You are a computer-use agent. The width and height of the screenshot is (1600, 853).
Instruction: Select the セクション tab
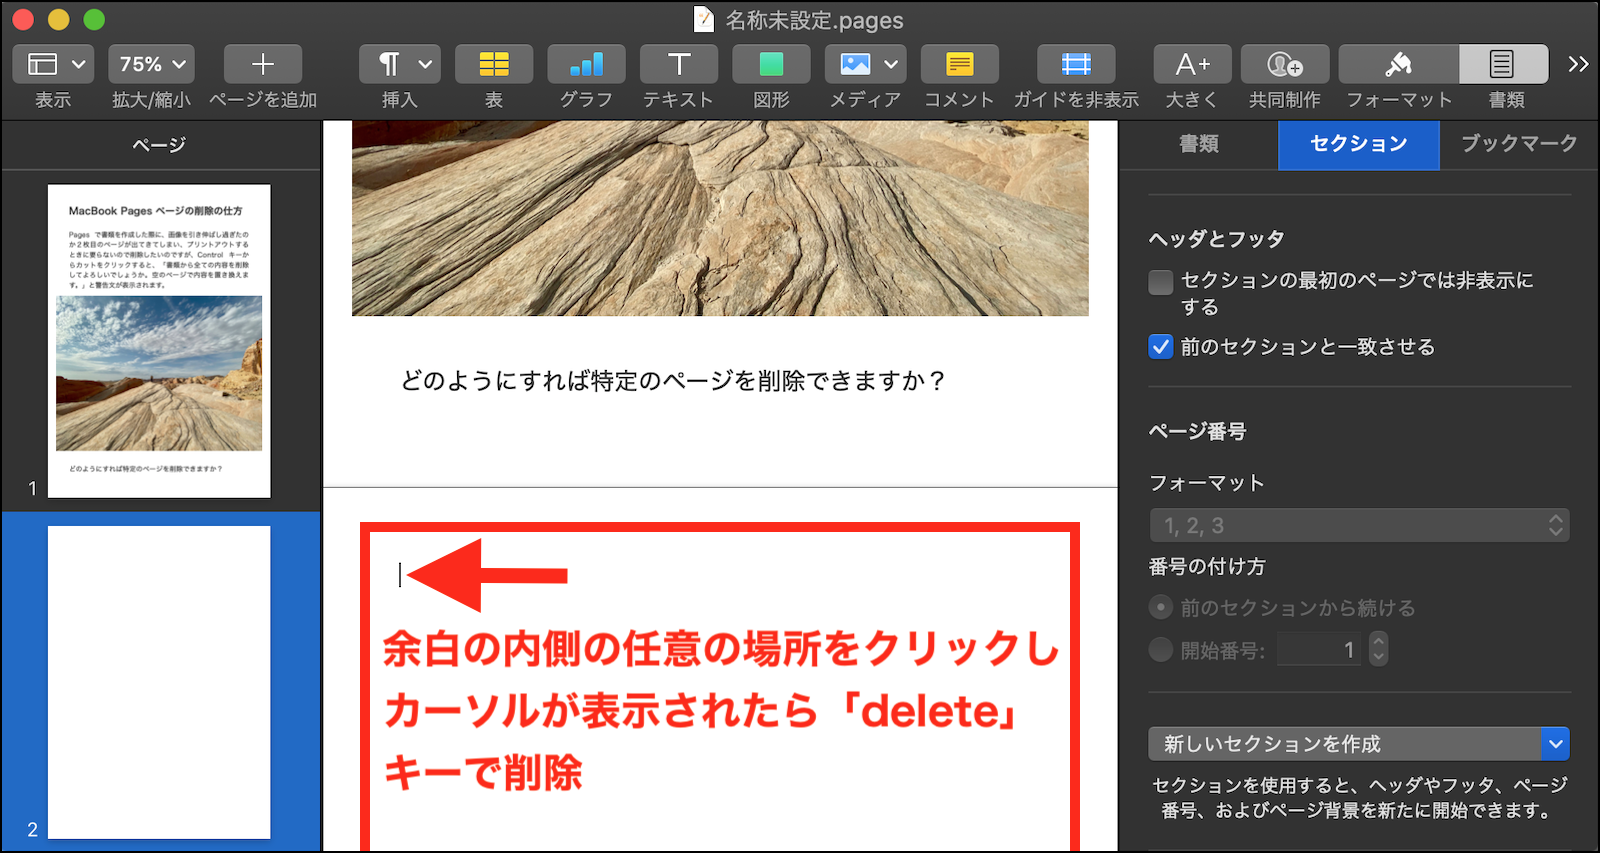[1359, 144]
